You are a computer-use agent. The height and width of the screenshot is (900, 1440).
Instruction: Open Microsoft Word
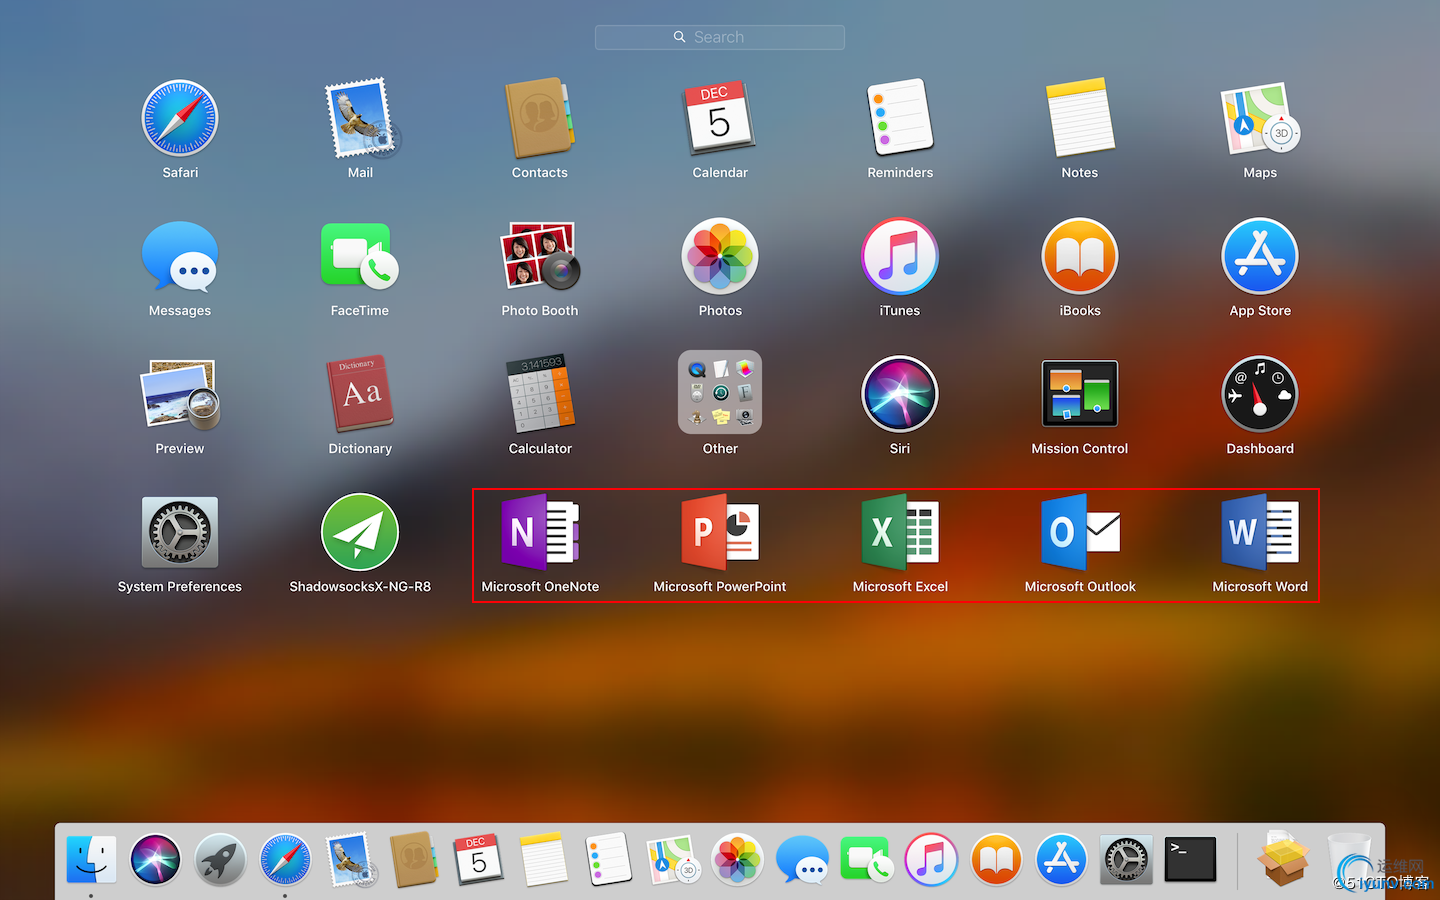[x=1260, y=533]
